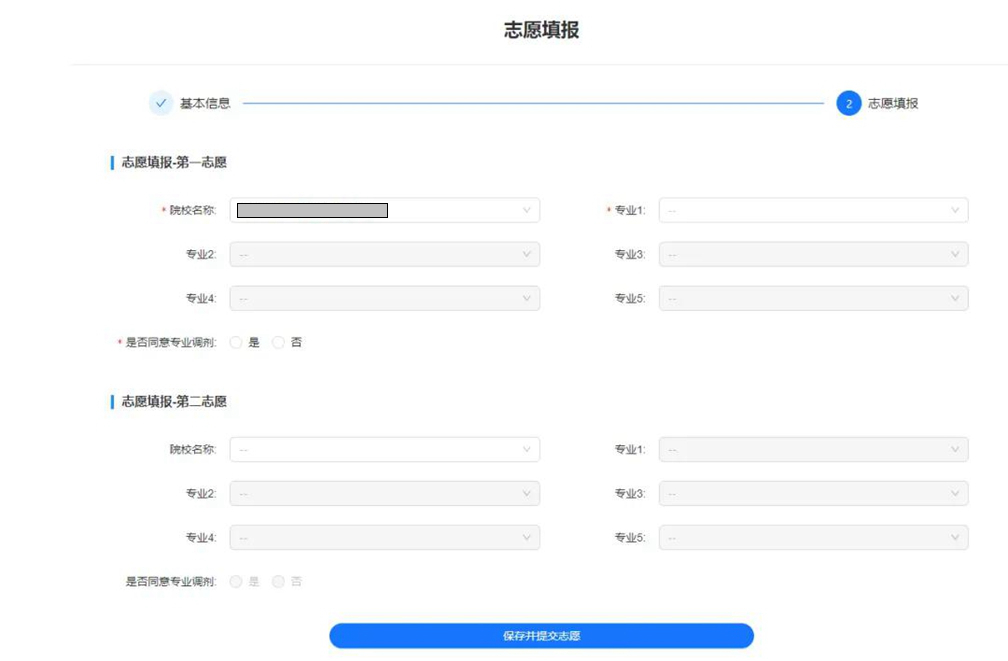Viewport: 1008px width, 661px height.
Task: Click the step 2 志愿填报 circle icon
Action: point(848,103)
